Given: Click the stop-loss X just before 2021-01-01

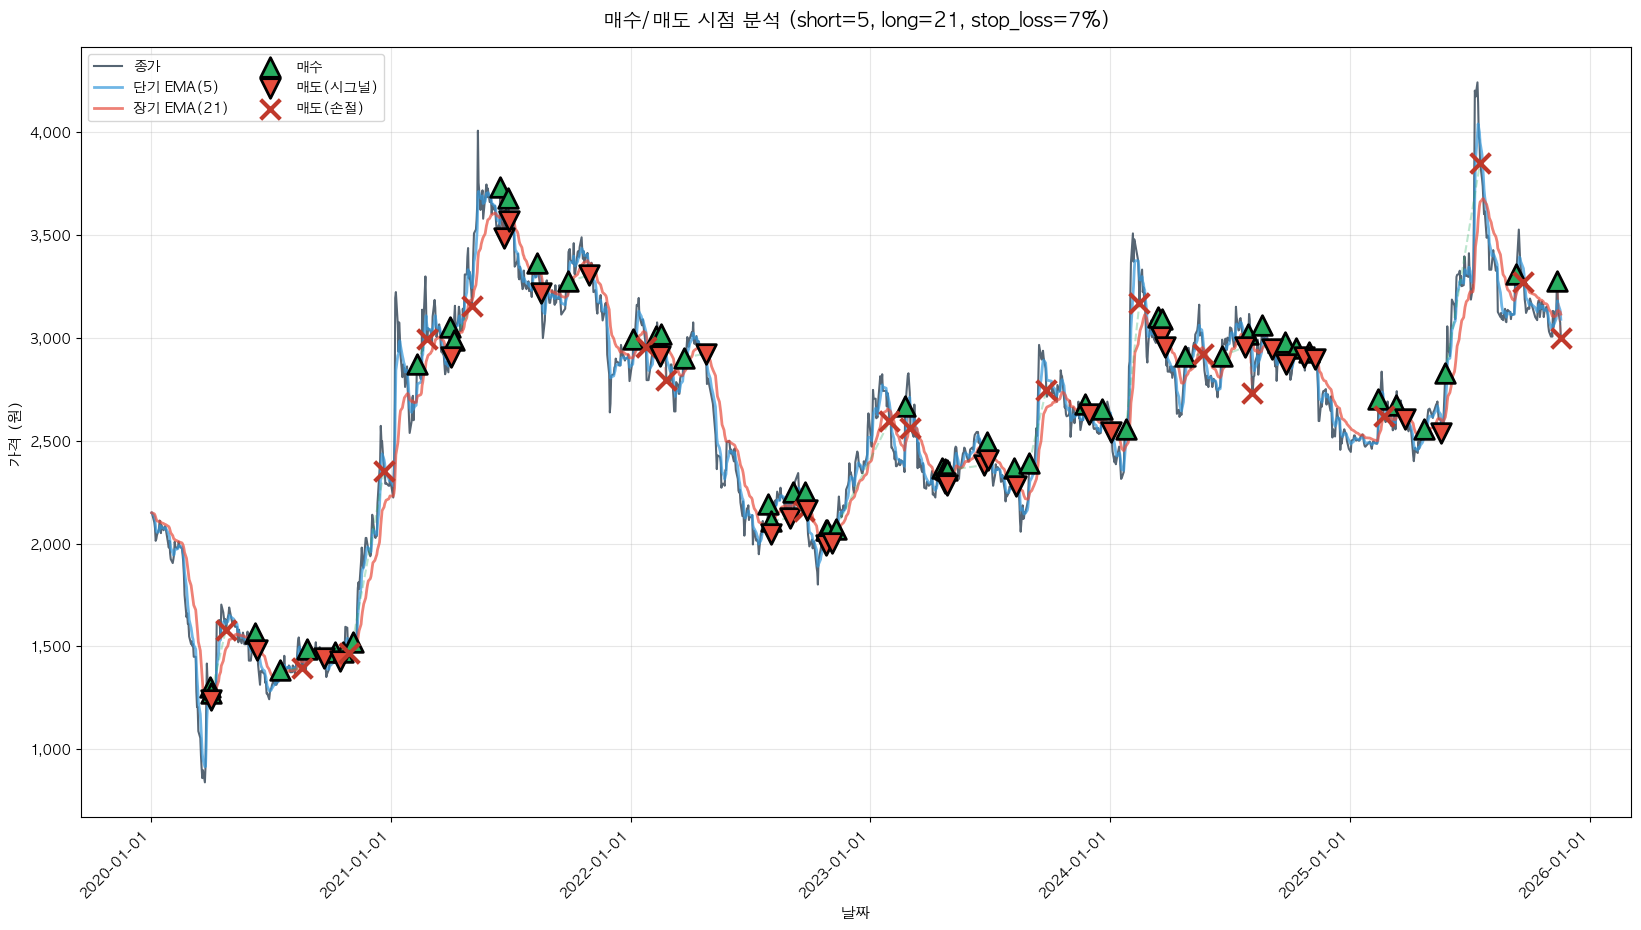Looking at the screenshot, I should [384, 471].
